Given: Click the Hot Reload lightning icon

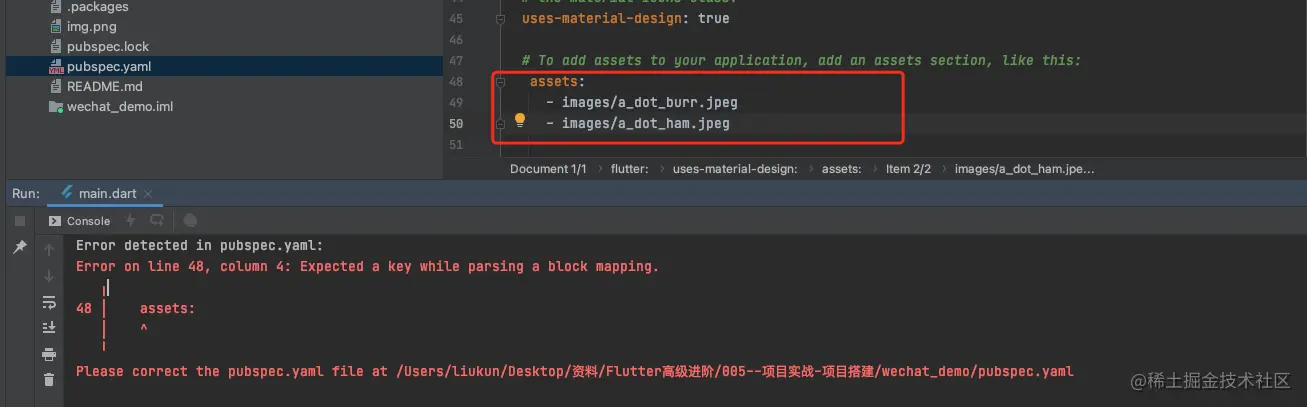Looking at the screenshot, I should pos(130,220).
